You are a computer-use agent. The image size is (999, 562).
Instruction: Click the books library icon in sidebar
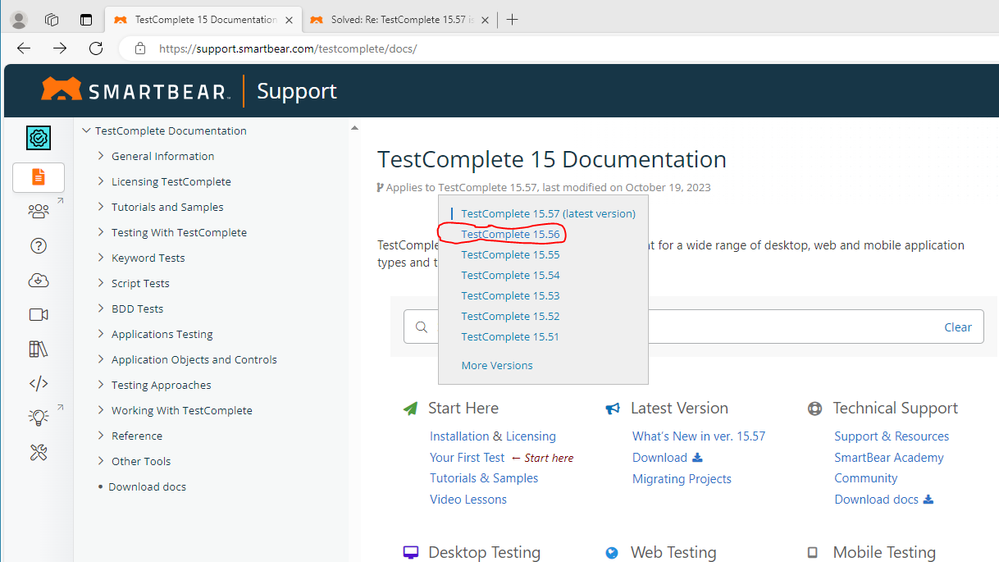pos(38,349)
